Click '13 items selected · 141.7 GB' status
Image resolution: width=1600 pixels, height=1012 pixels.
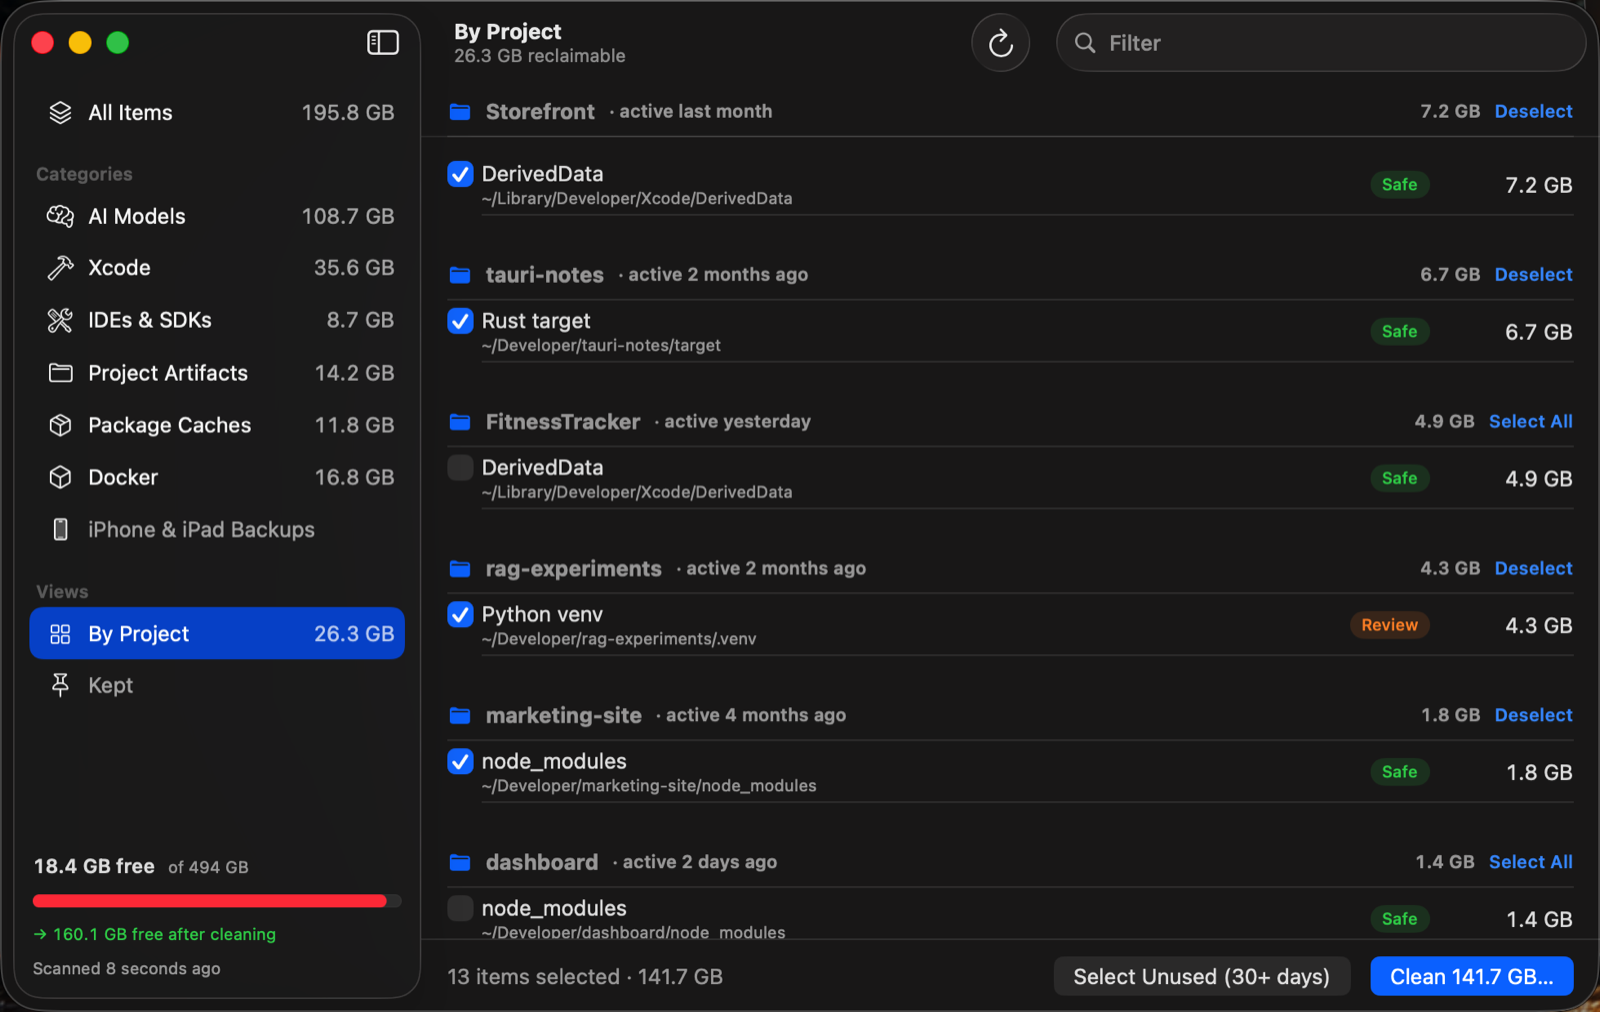pyautogui.click(x=585, y=976)
